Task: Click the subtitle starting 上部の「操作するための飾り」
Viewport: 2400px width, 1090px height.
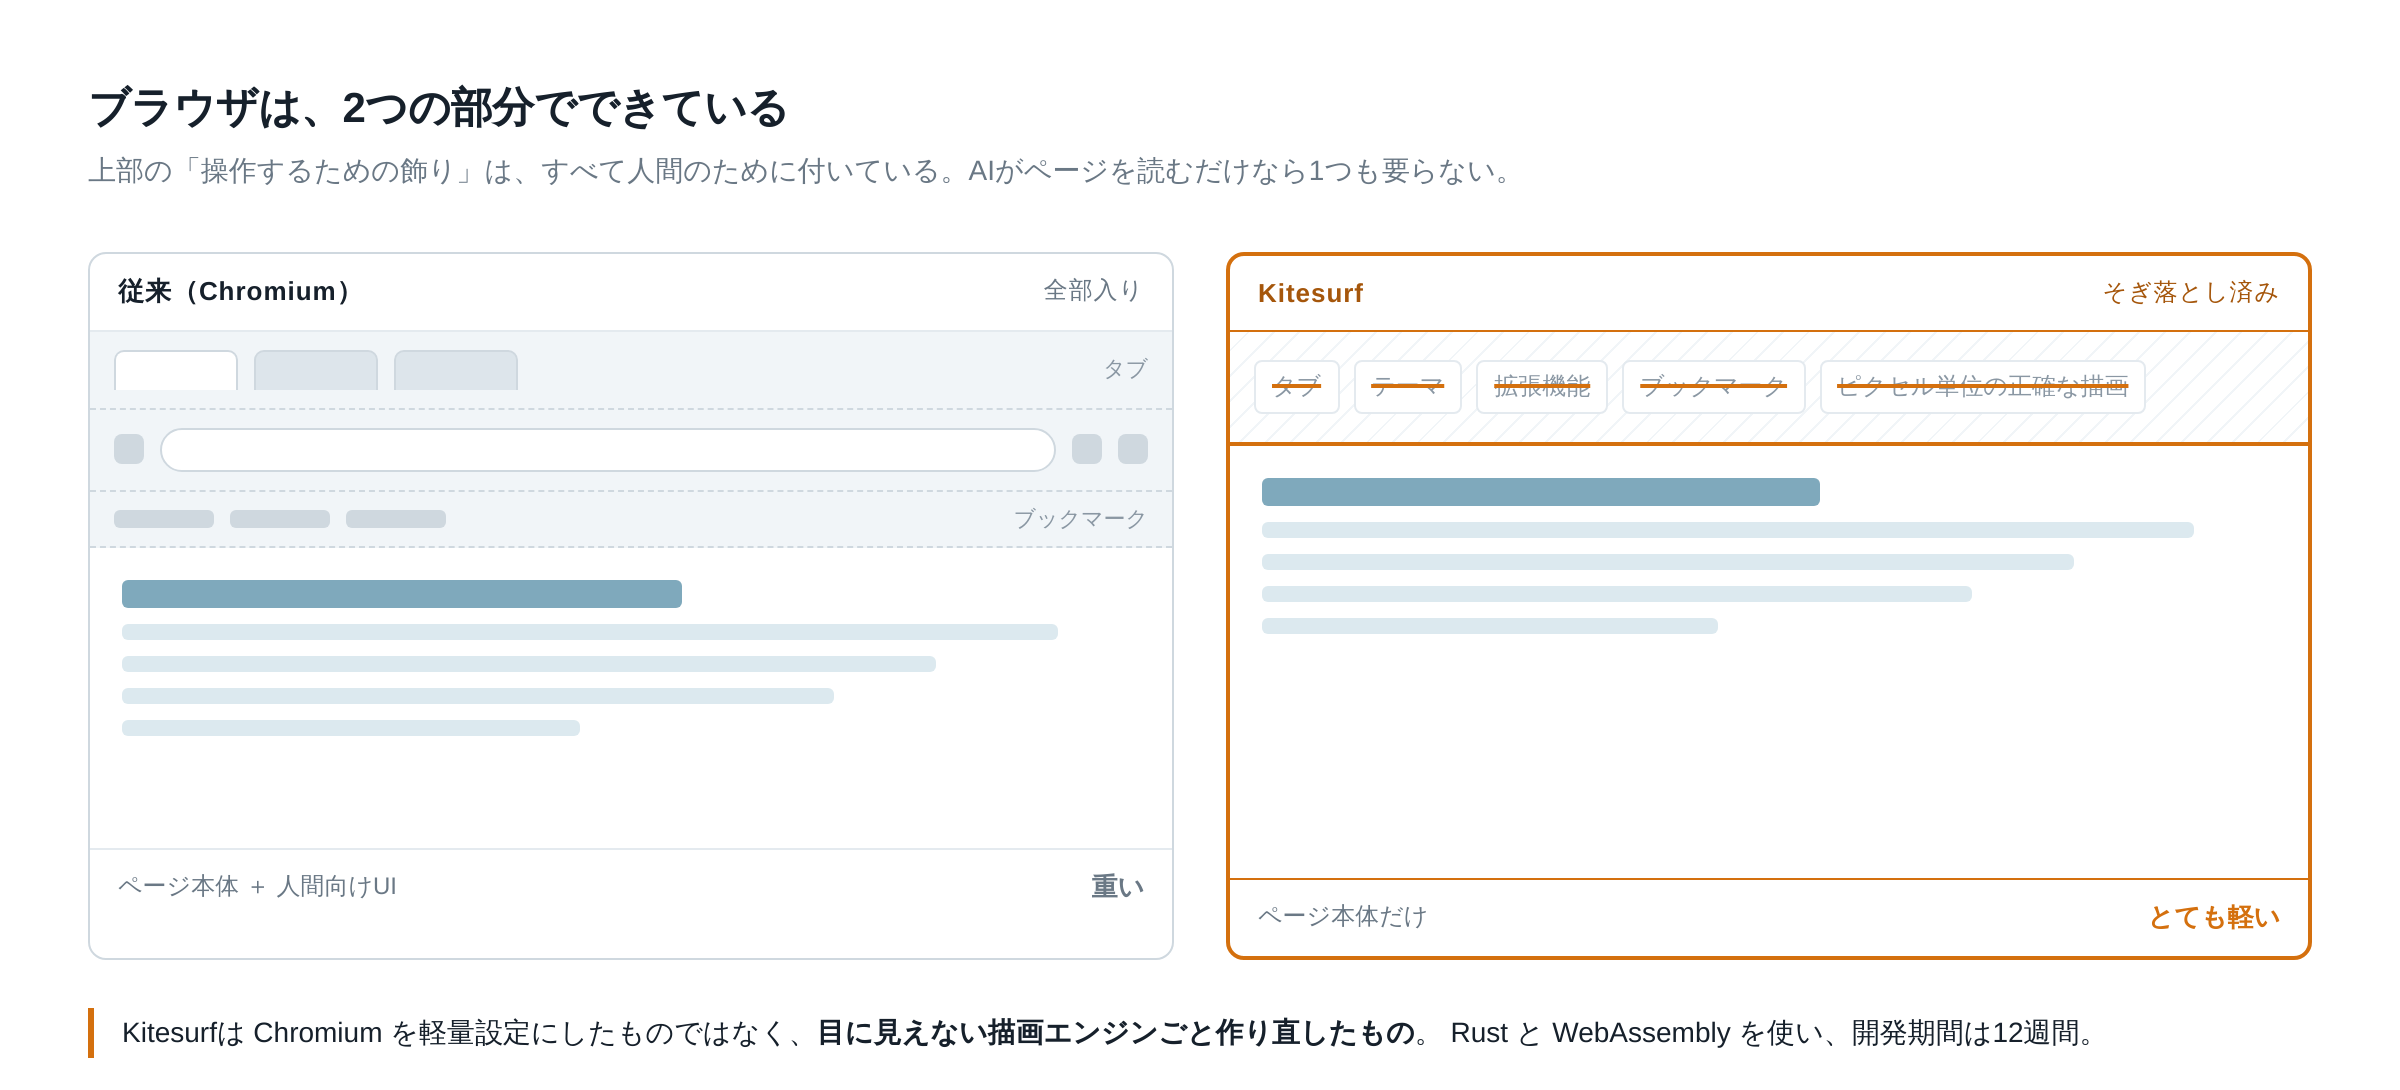Action: point(804,171)
